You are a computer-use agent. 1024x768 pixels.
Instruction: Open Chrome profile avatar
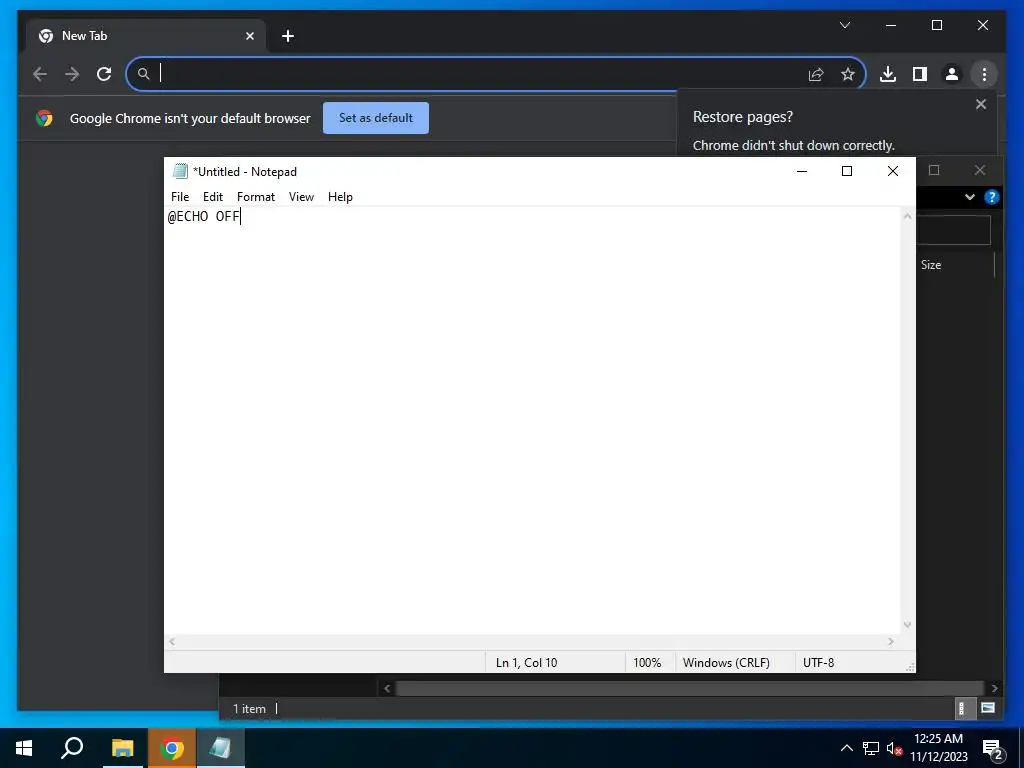tap(952, 74)
